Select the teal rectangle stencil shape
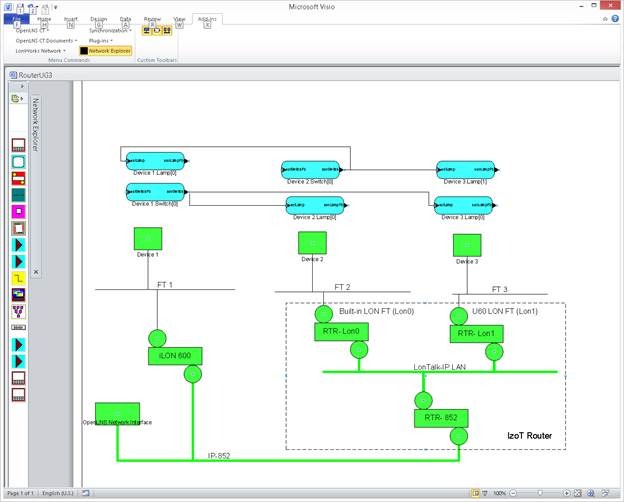Screen dimensions: 624x502 [x=18, y=195]
